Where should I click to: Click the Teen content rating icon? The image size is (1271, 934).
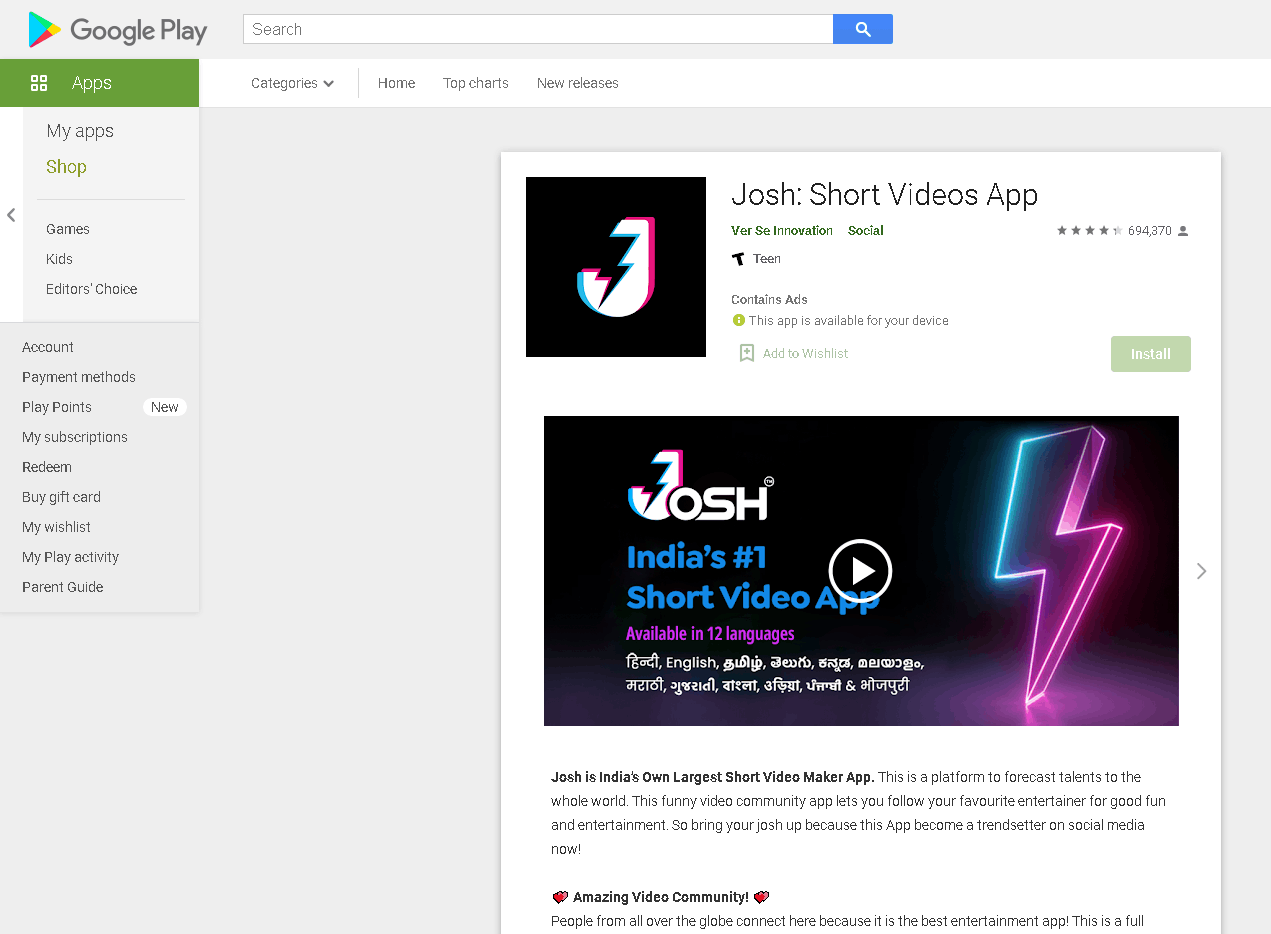tap(739, 259)
